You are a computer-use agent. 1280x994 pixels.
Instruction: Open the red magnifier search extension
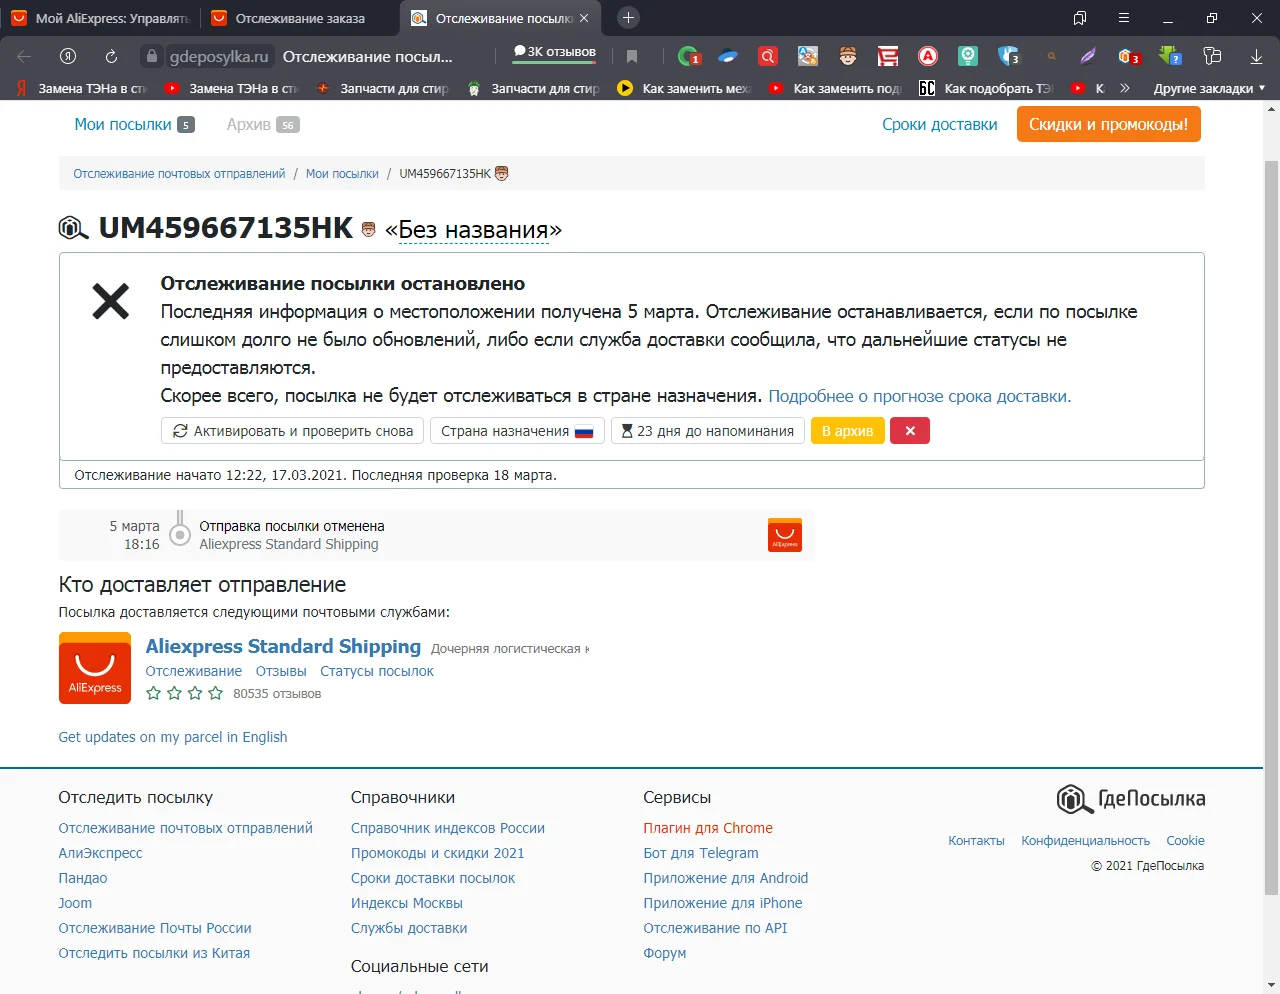coord(768,57)
